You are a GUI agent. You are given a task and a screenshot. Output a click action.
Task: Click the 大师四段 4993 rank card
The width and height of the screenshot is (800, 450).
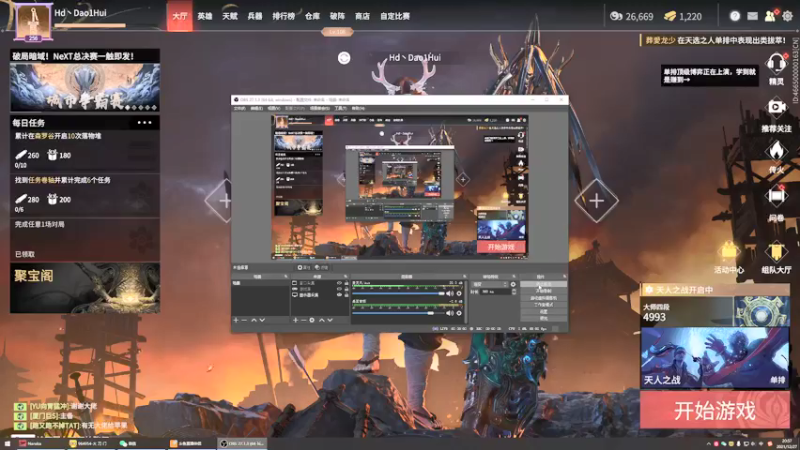(x=715, y=311)
